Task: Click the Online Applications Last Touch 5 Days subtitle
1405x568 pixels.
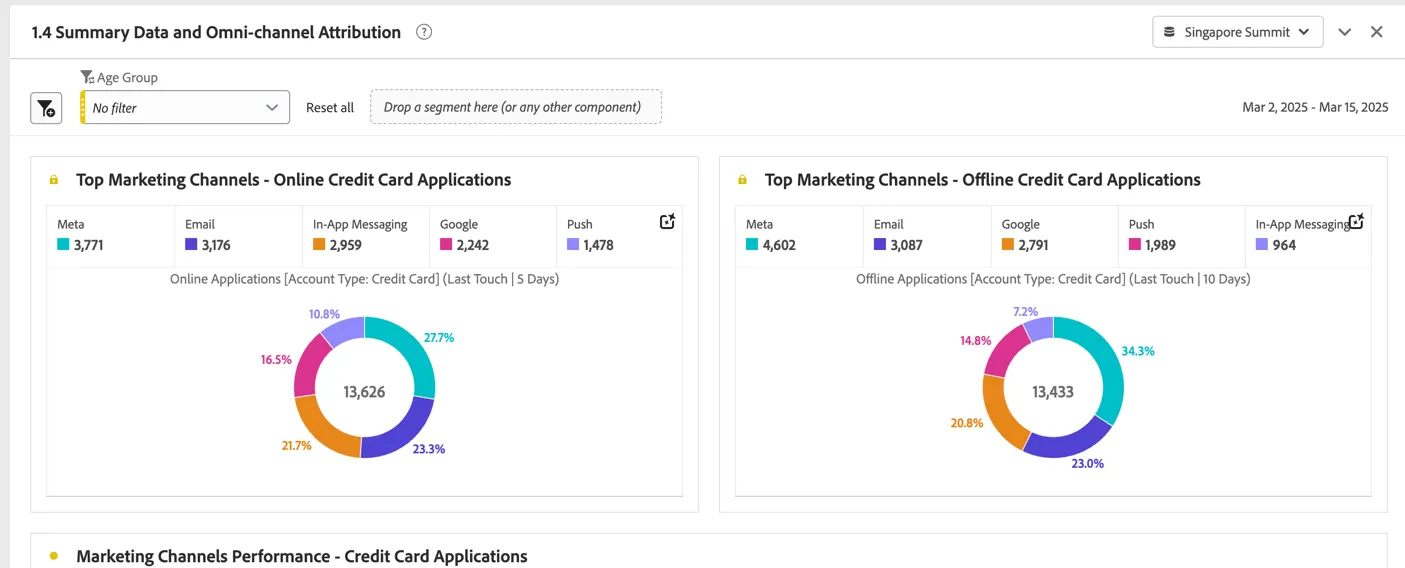Action: point(364,279)
